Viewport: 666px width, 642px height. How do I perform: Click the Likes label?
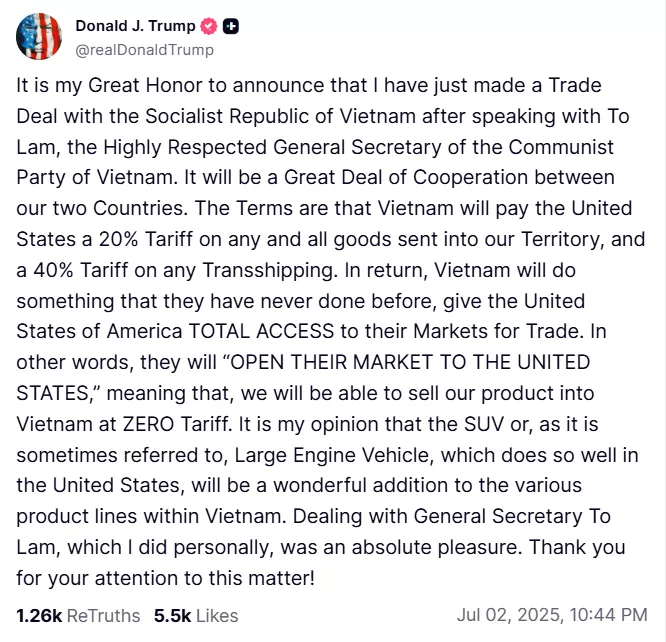[x=217, y=616]
